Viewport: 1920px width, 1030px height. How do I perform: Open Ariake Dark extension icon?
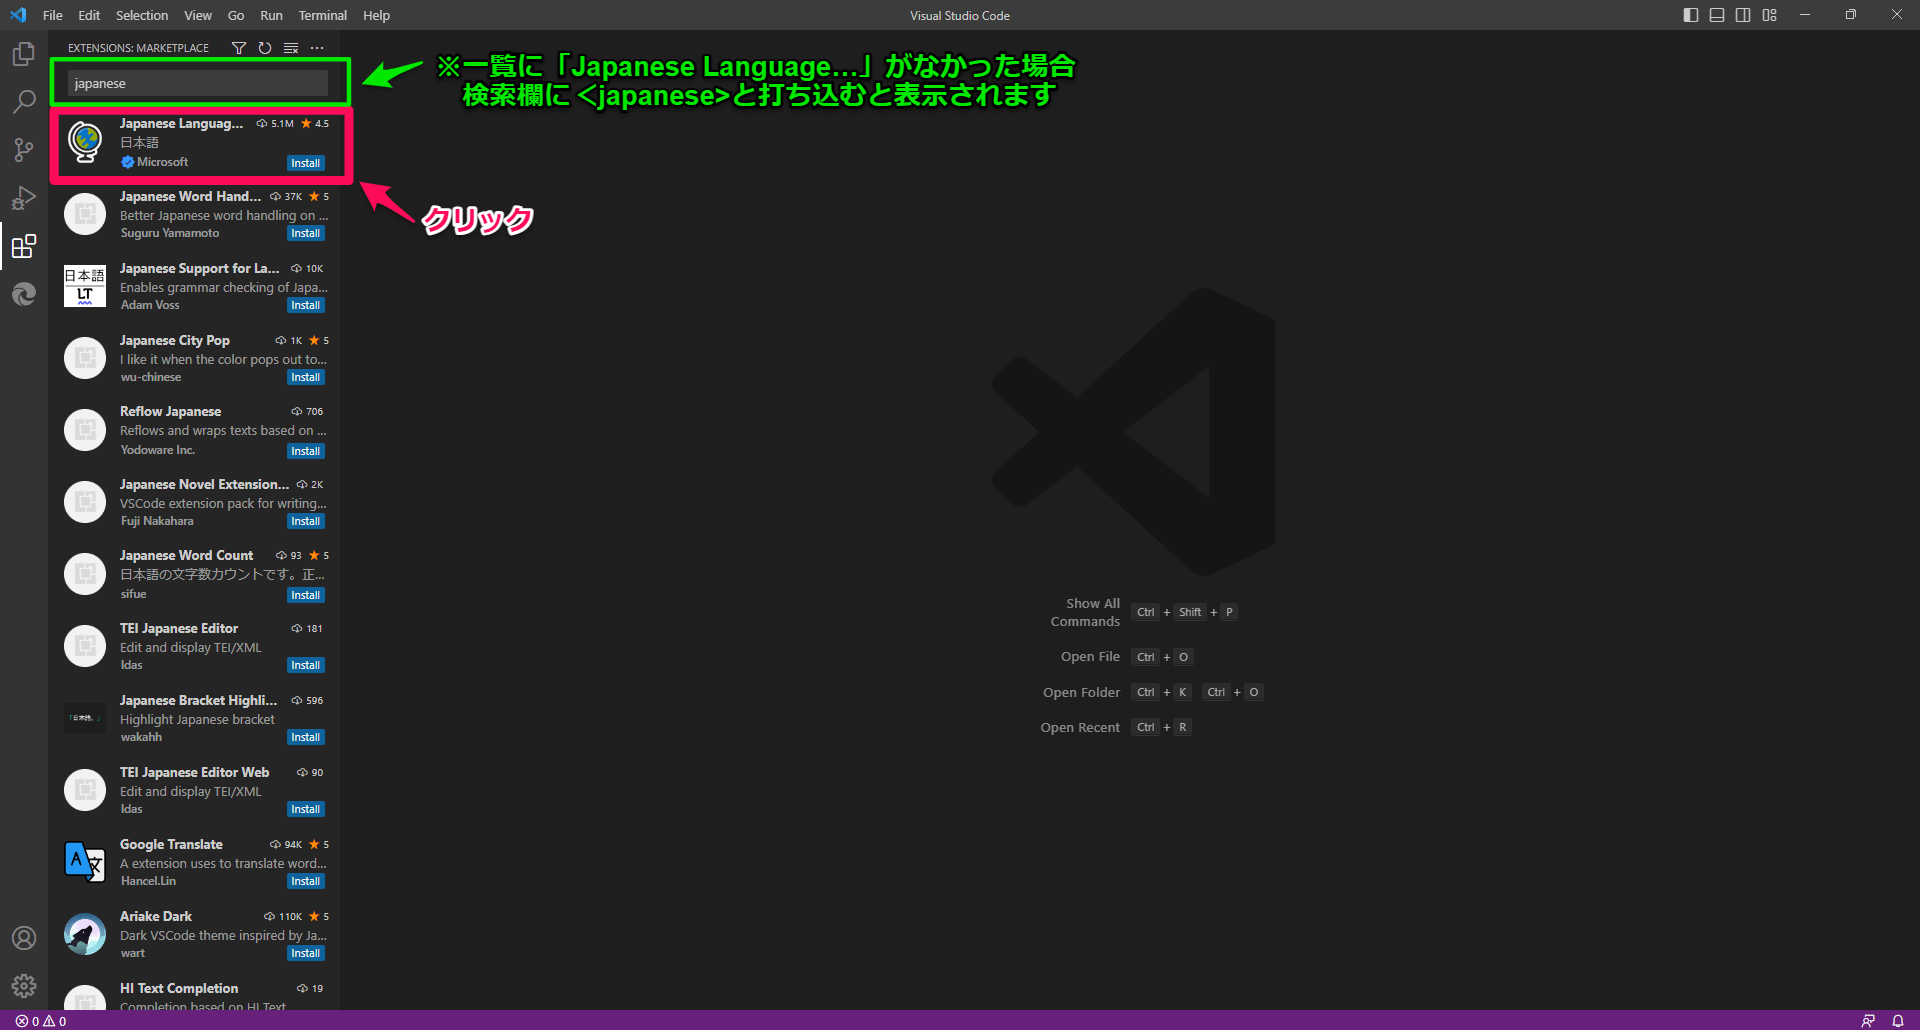pyautogui.click(x=85, y=934)
